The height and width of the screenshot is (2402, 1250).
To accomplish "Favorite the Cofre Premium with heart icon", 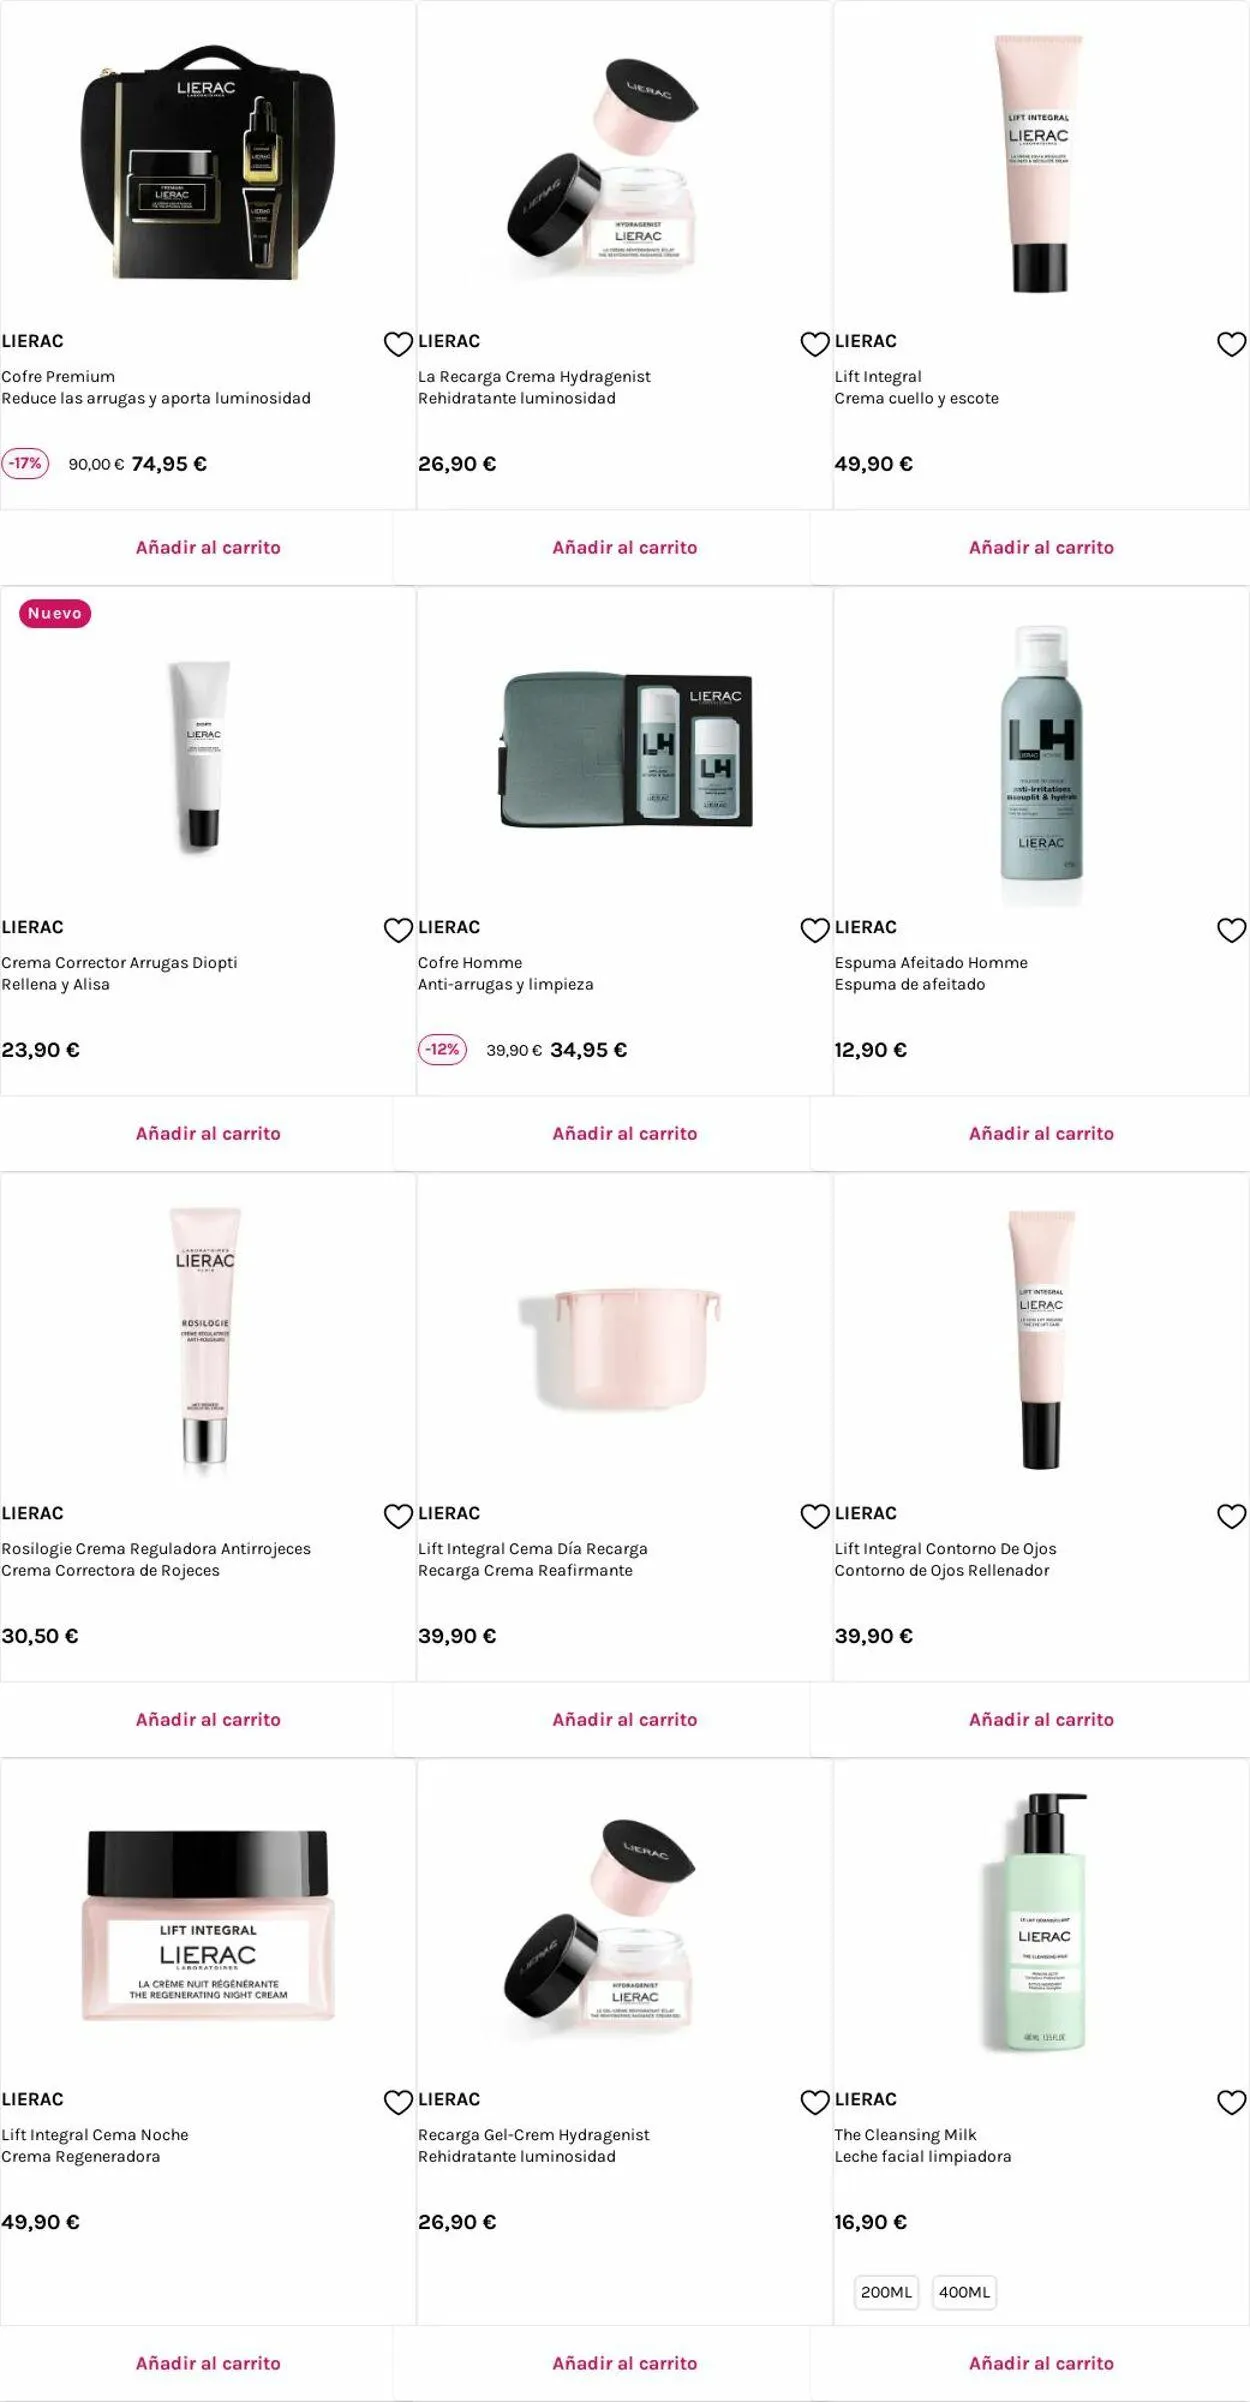I will (x=398, y=344).
